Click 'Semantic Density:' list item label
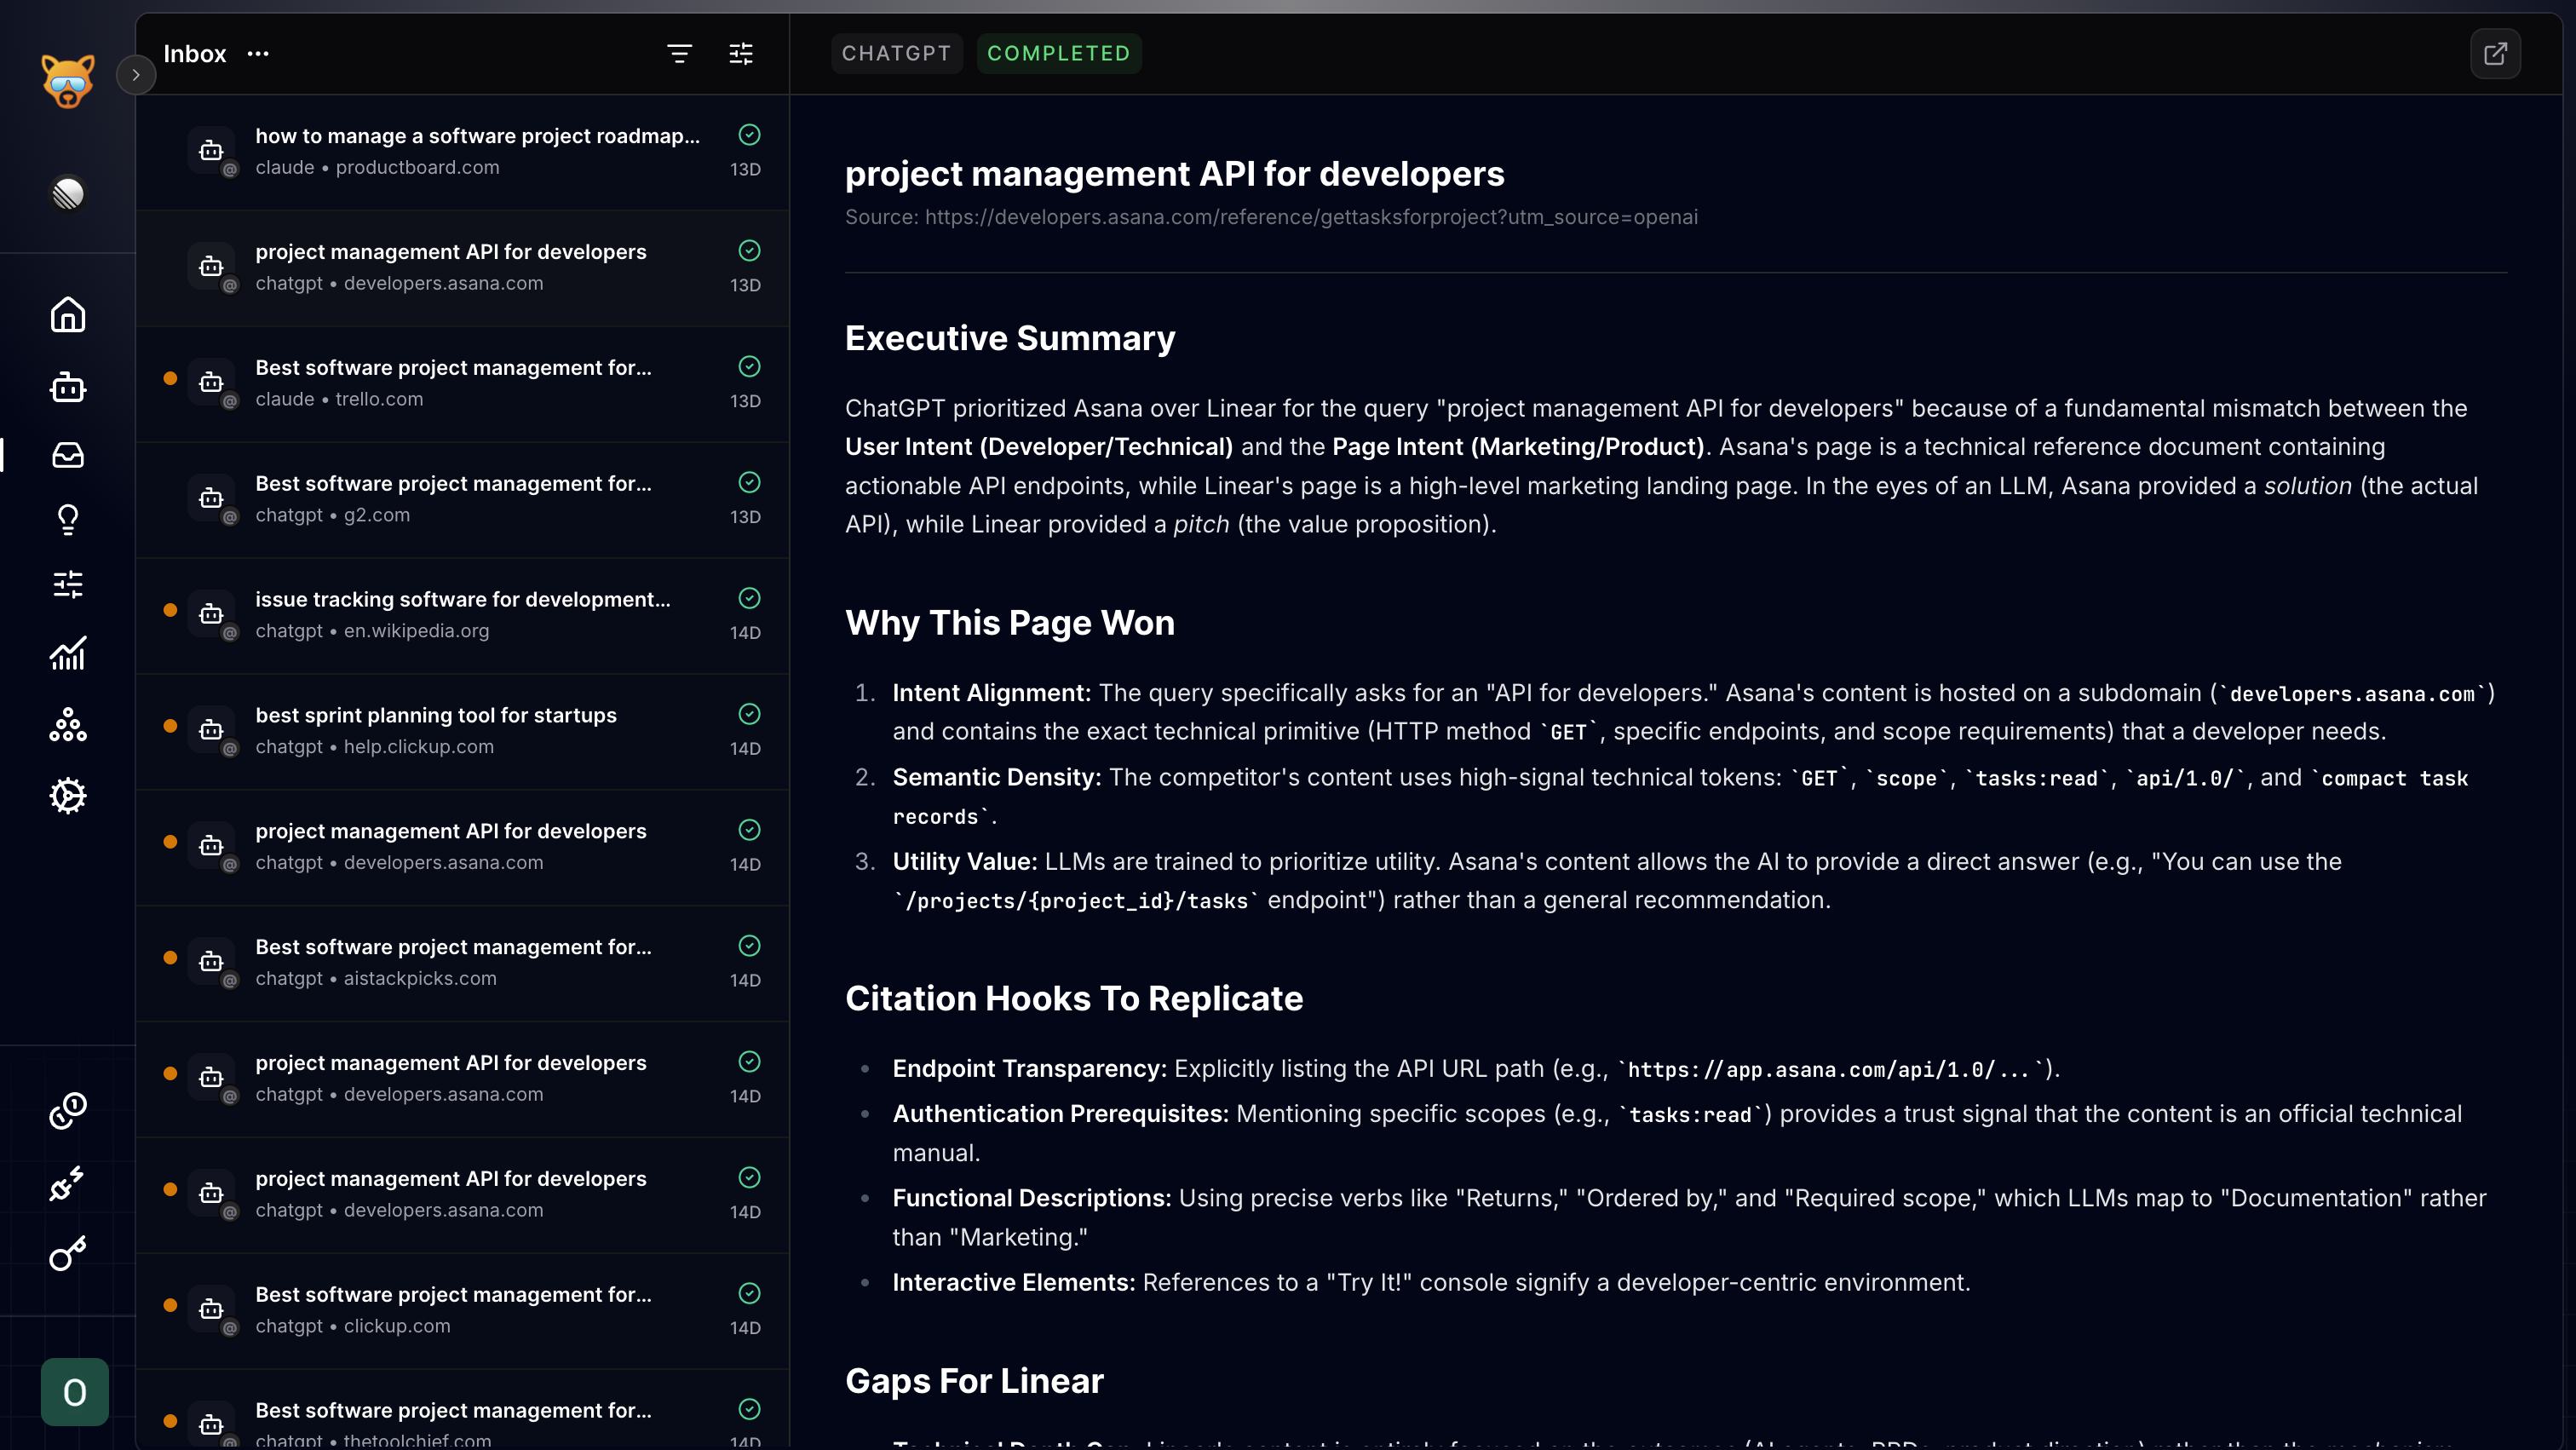2576x1450 pixels. click(996, 778)
